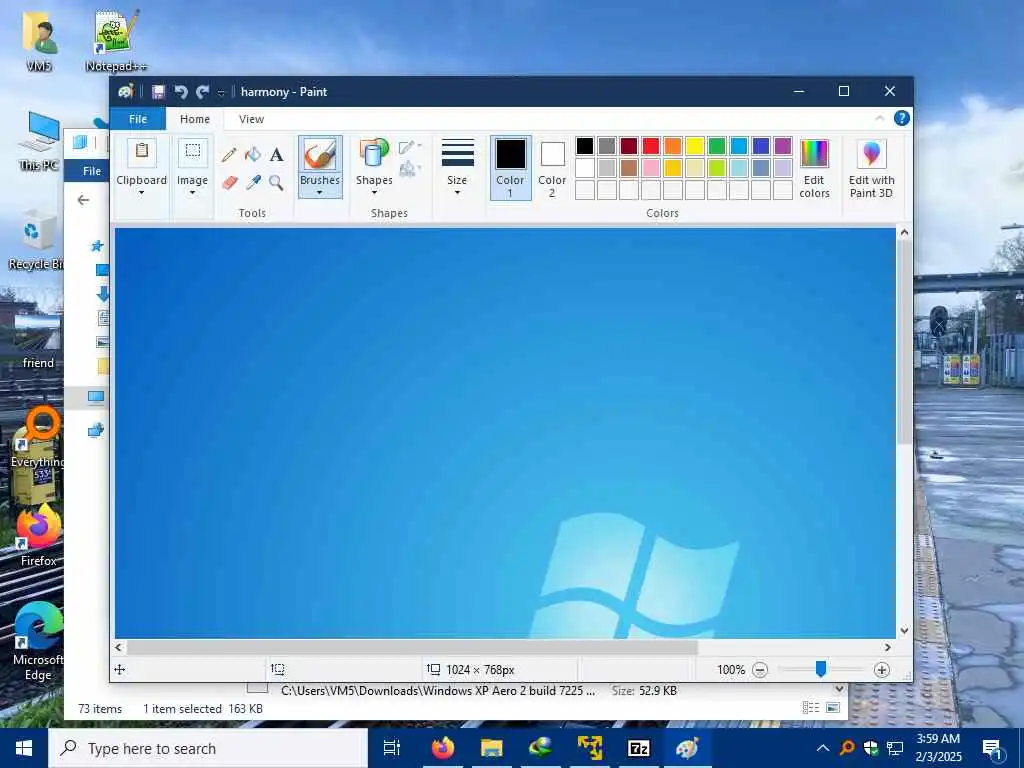Expand the Image dropdown arrow

193,193
